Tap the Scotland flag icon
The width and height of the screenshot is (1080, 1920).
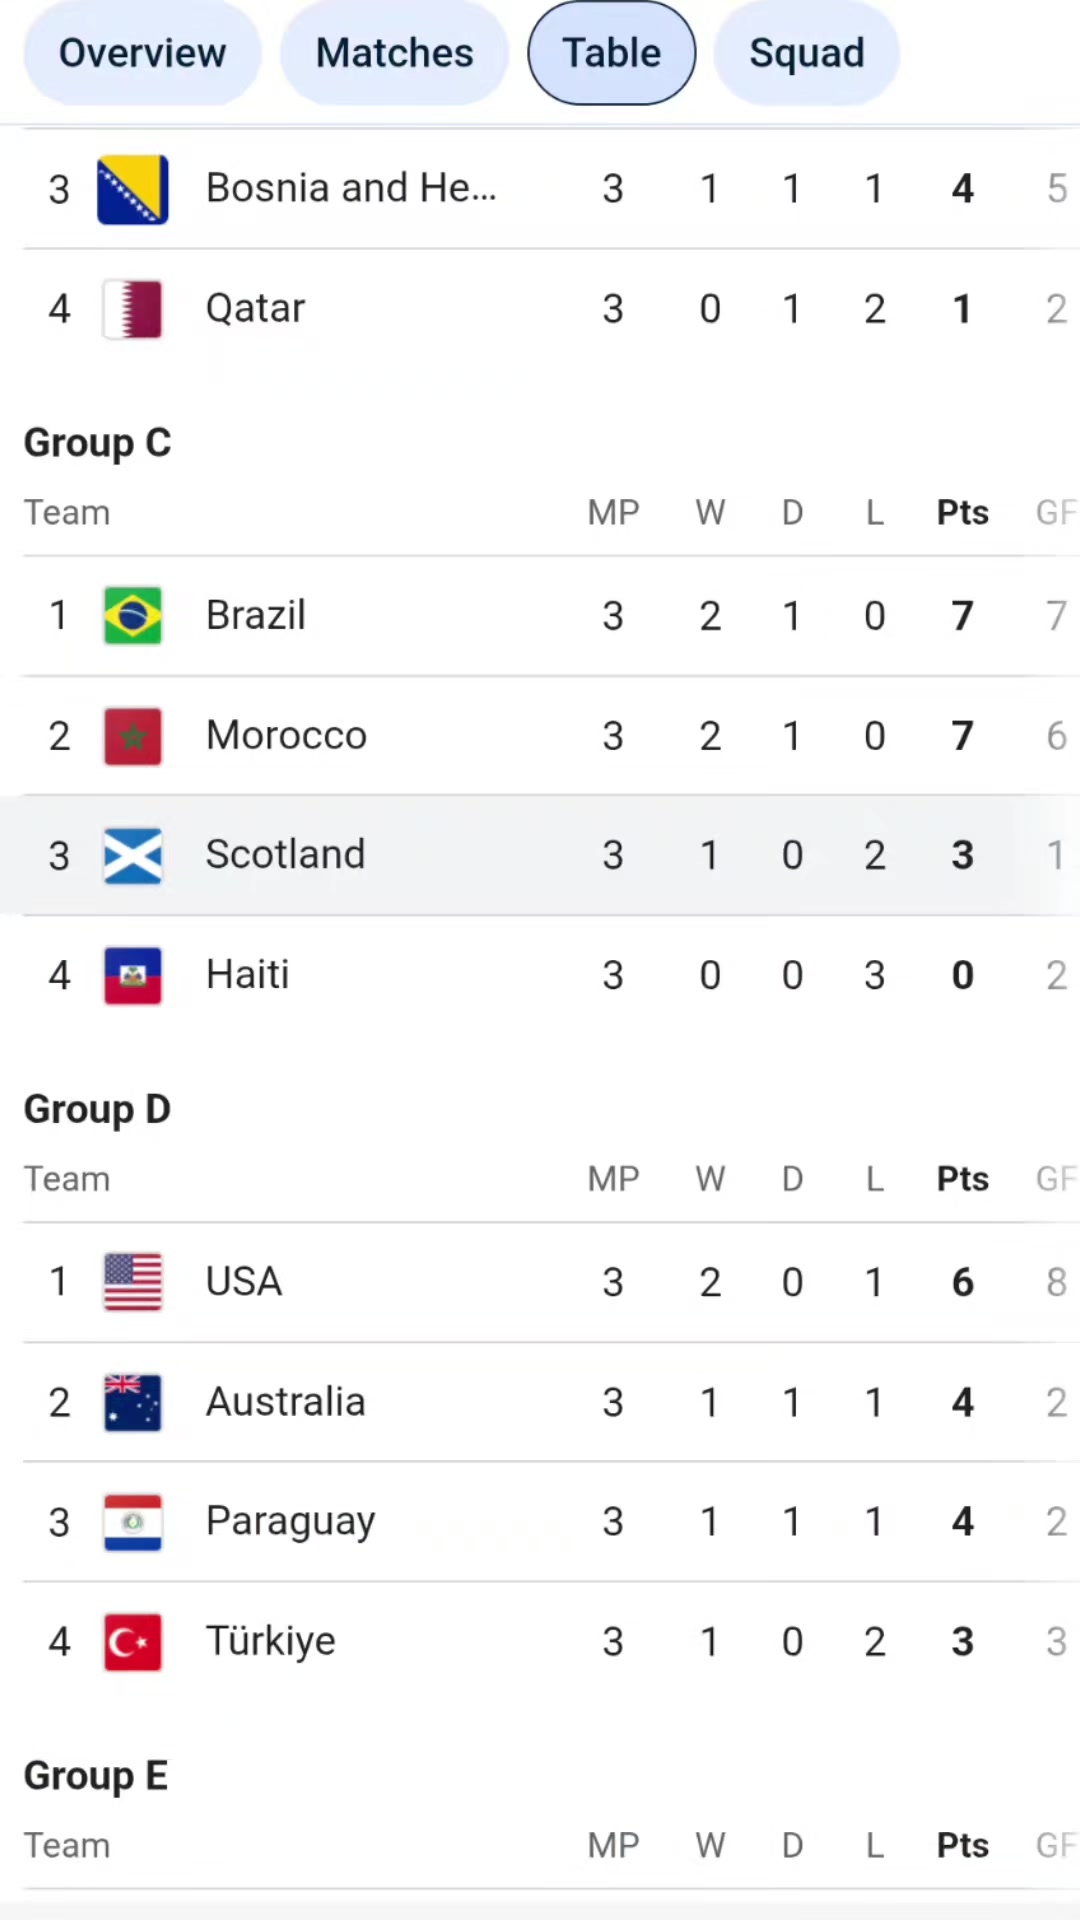tap(133, 856)
